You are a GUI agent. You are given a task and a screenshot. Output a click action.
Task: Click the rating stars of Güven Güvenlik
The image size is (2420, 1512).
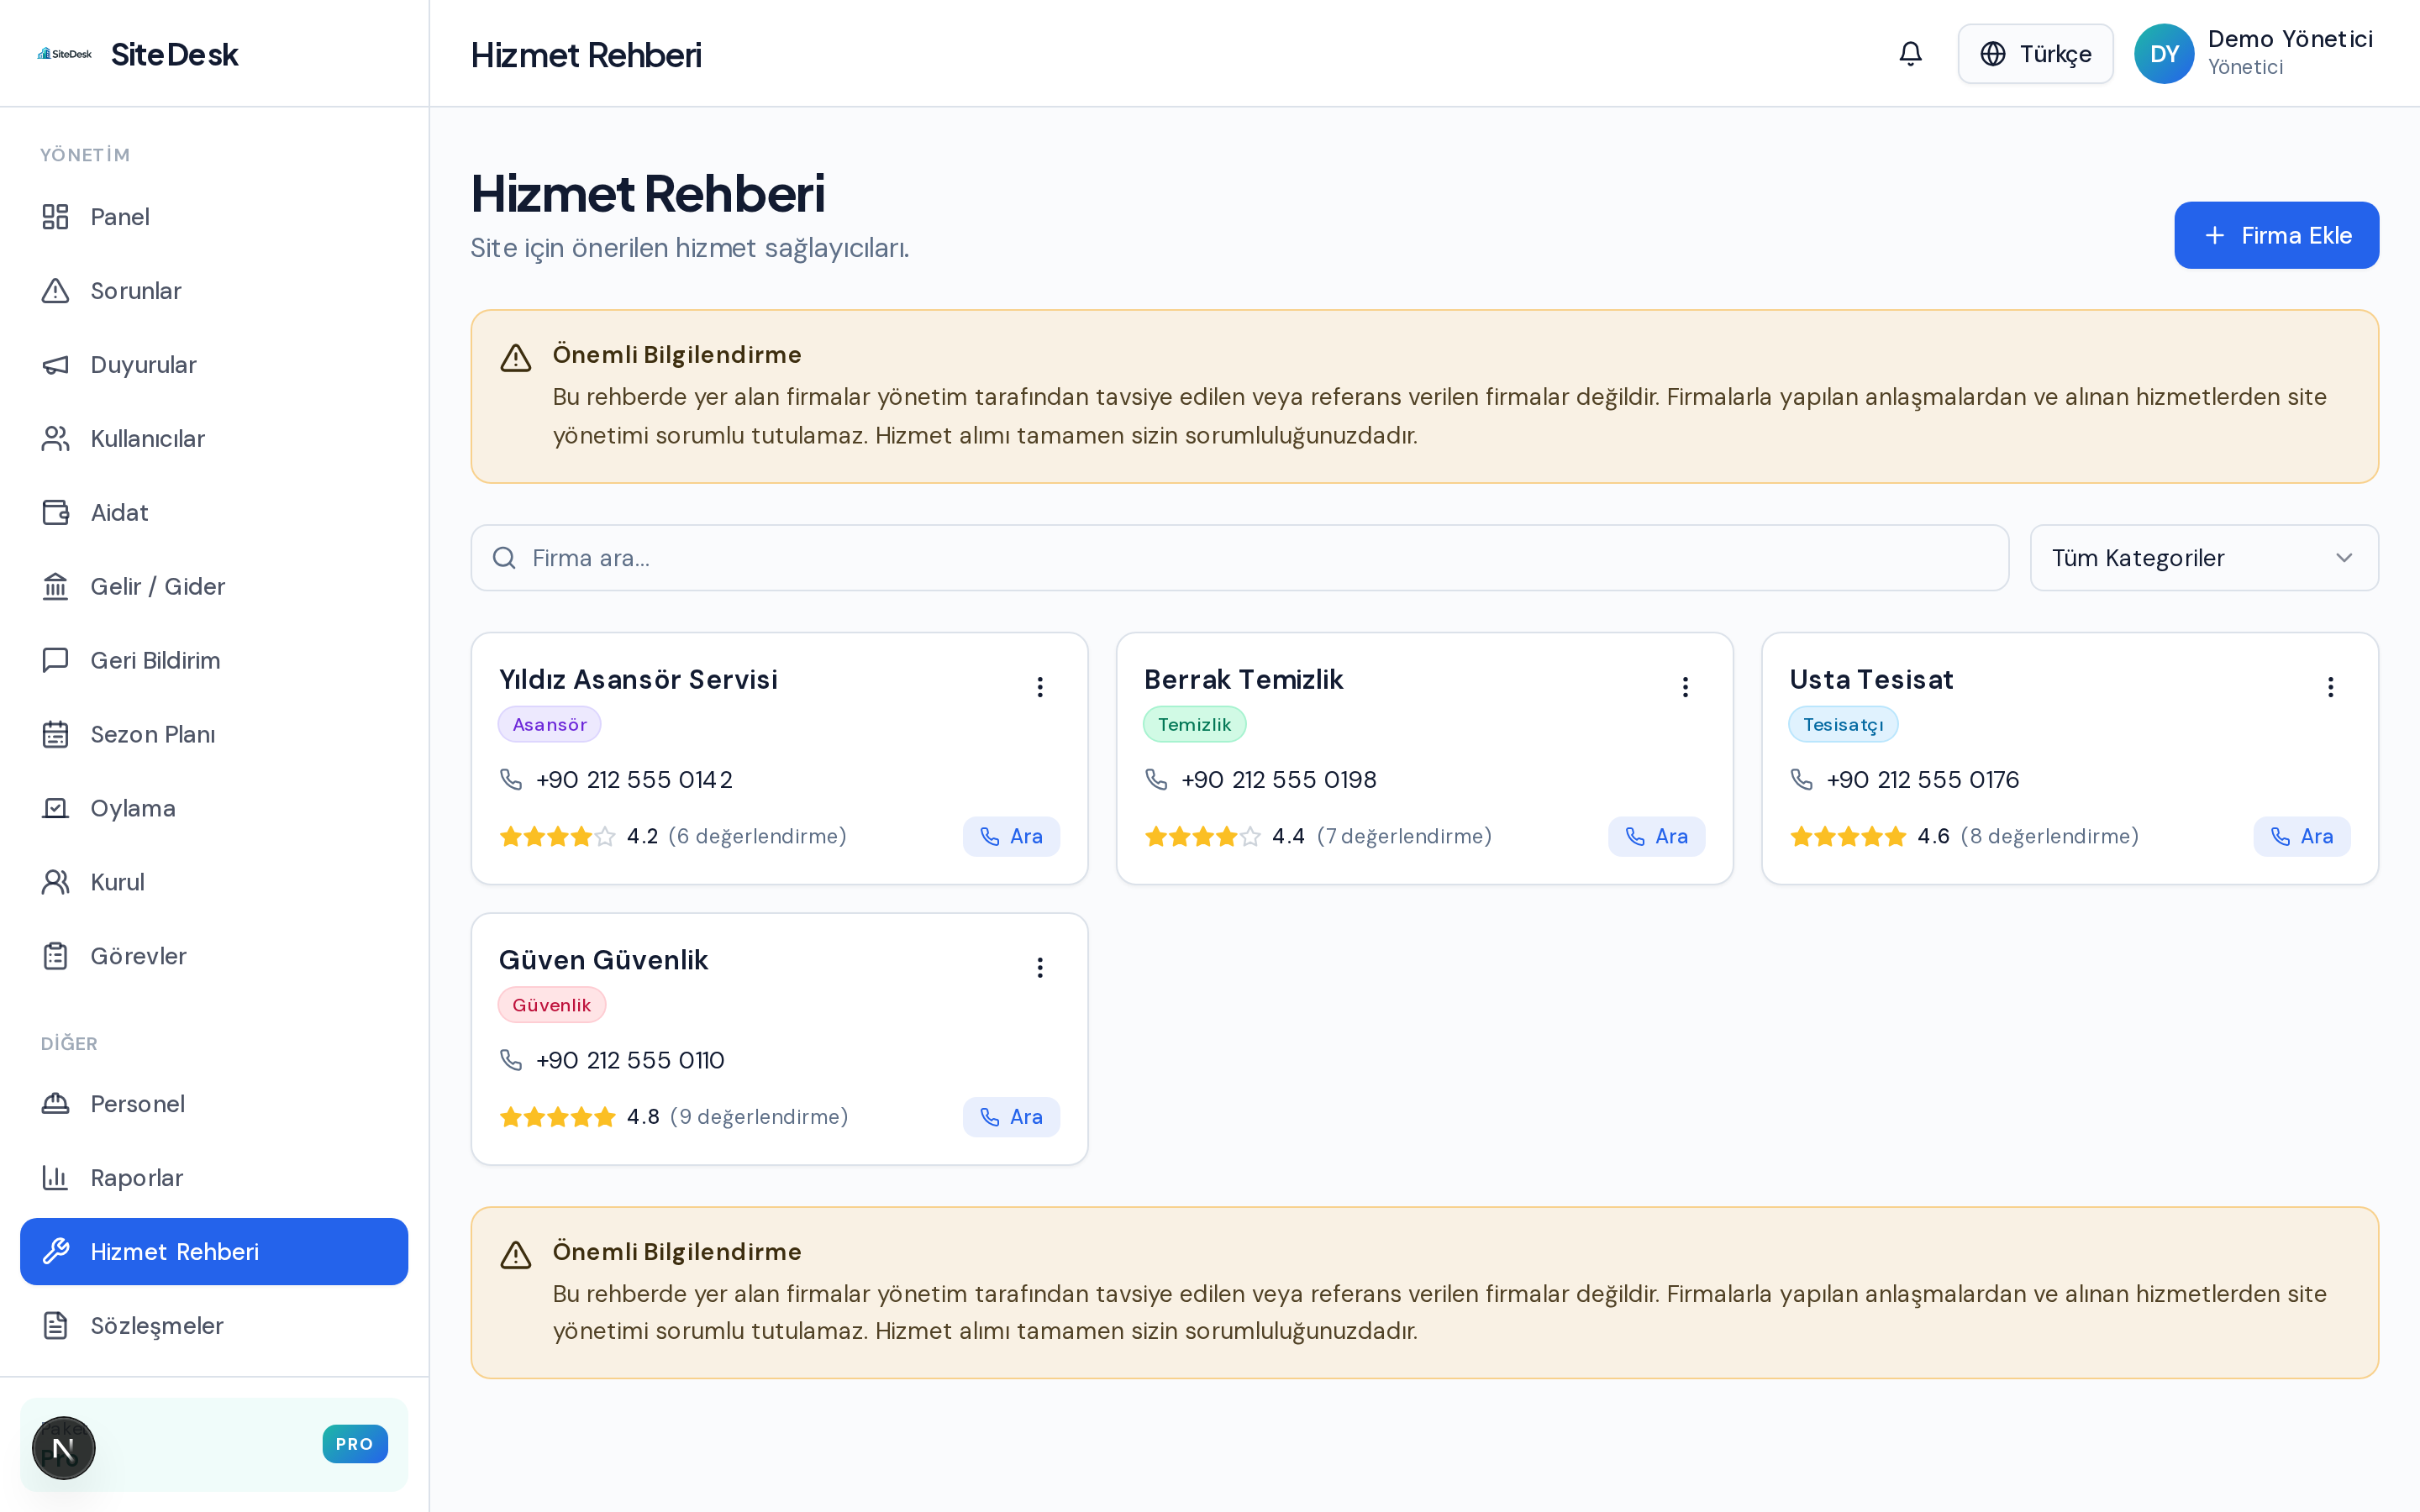point(557,1117)
